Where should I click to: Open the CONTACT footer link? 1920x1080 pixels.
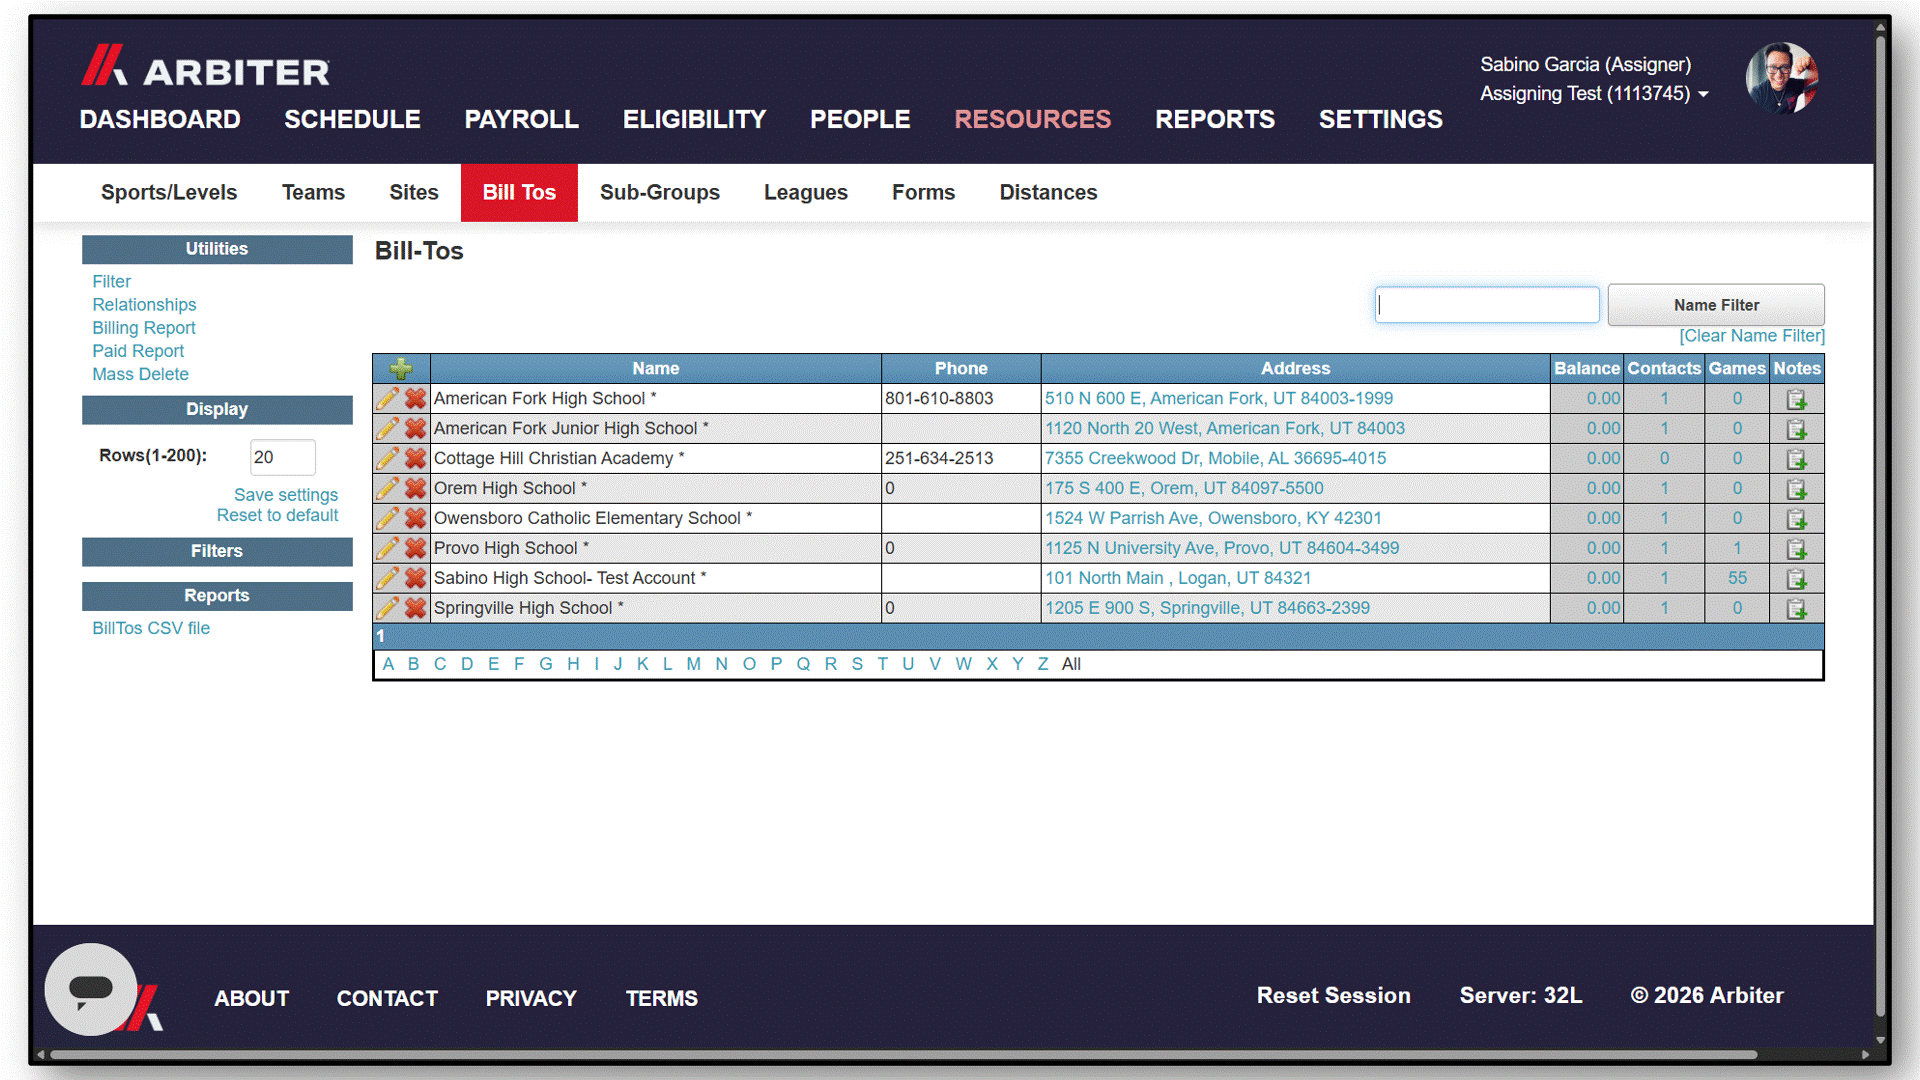[387, 998]
